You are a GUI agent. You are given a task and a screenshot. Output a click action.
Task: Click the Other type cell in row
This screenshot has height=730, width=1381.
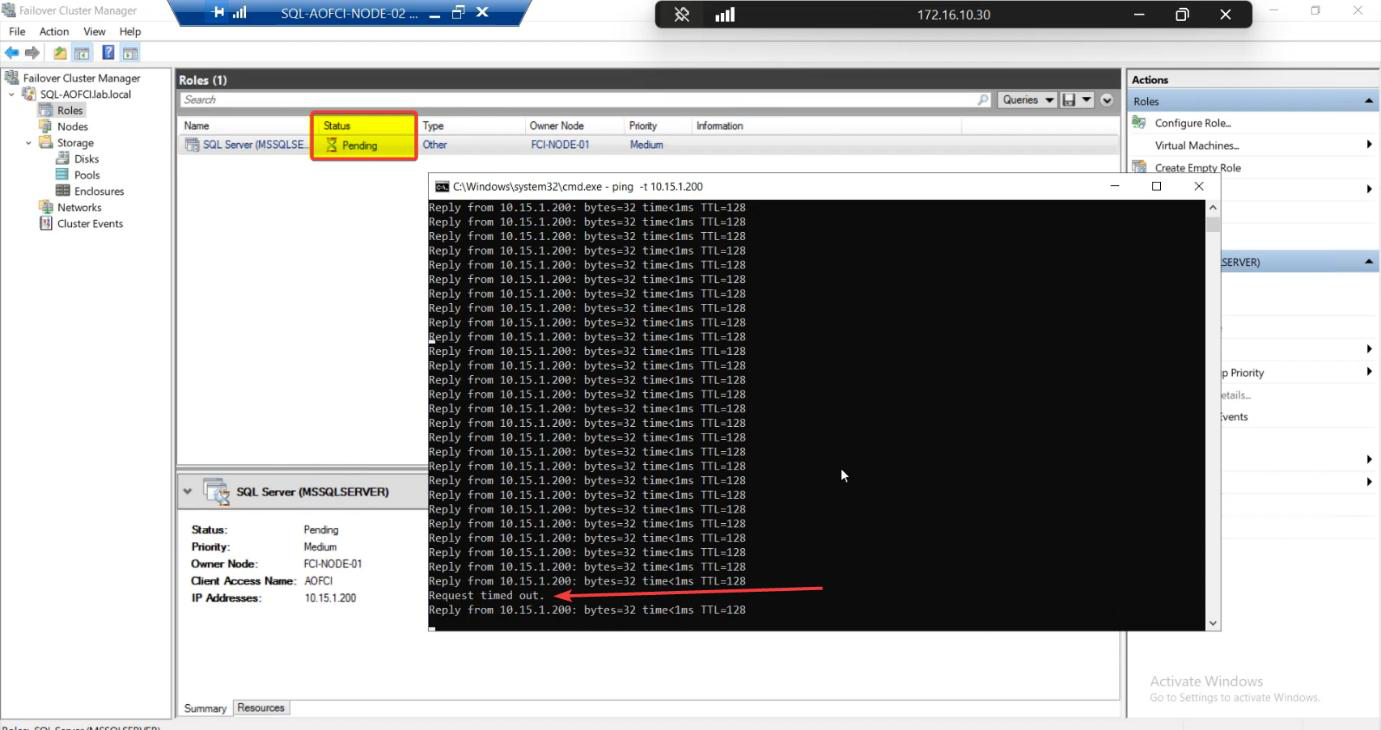click(x=435, y=145)
